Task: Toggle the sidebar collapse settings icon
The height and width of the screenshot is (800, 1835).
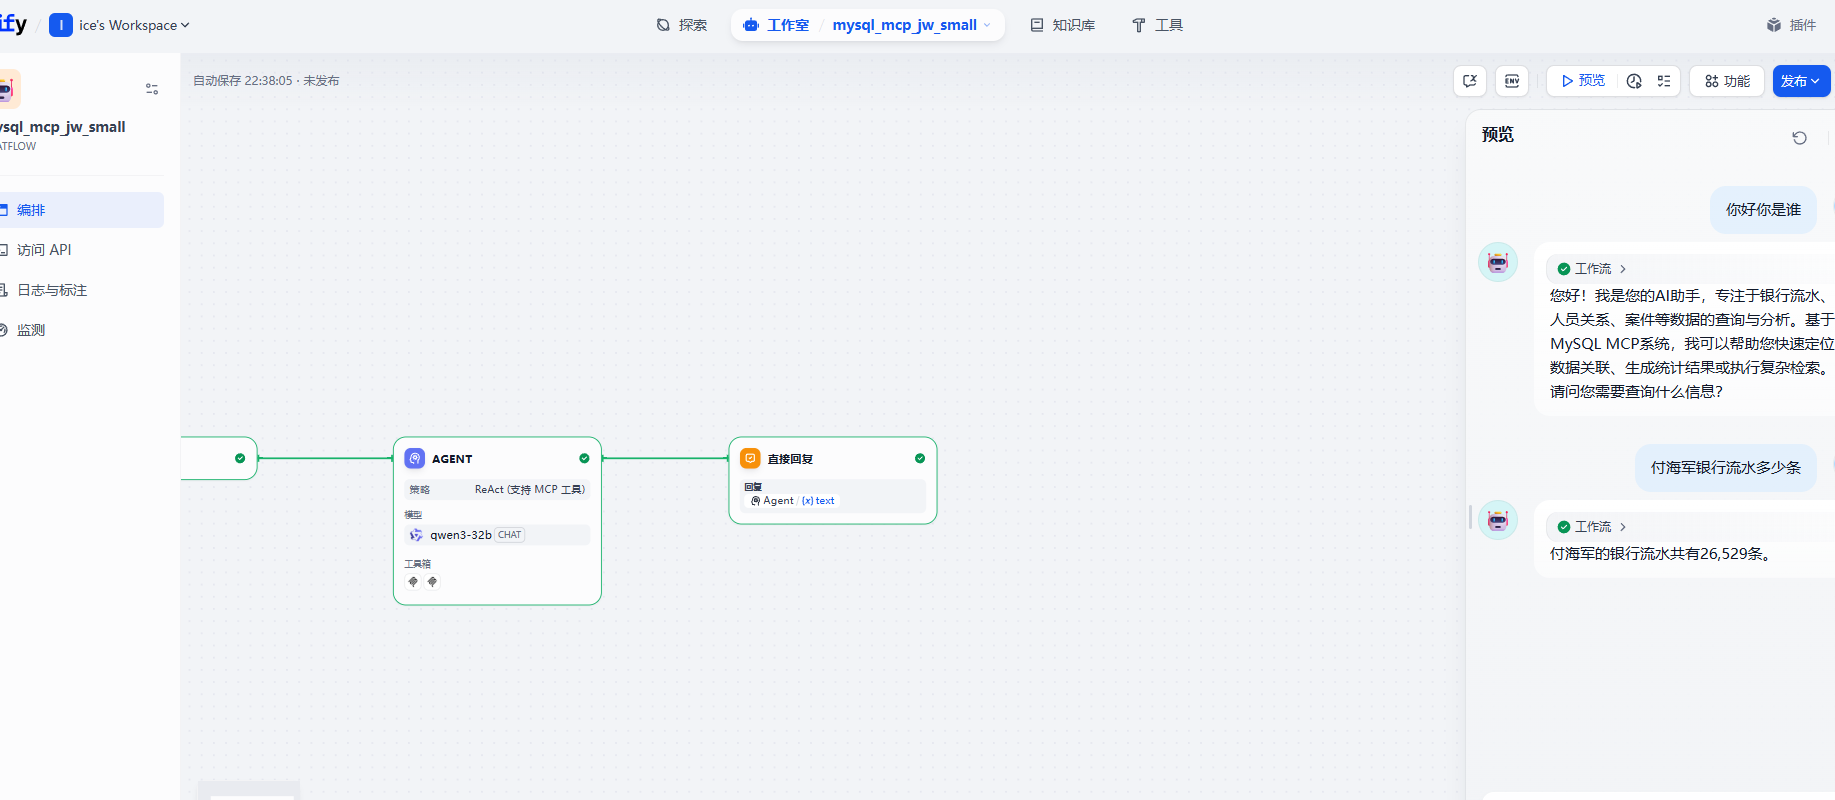Action: (152, 89)
